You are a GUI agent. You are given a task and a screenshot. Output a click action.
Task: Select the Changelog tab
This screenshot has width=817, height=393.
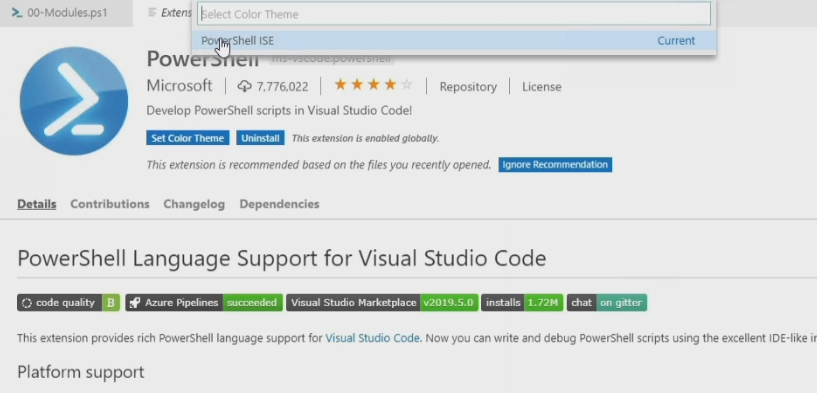(194, 204)
